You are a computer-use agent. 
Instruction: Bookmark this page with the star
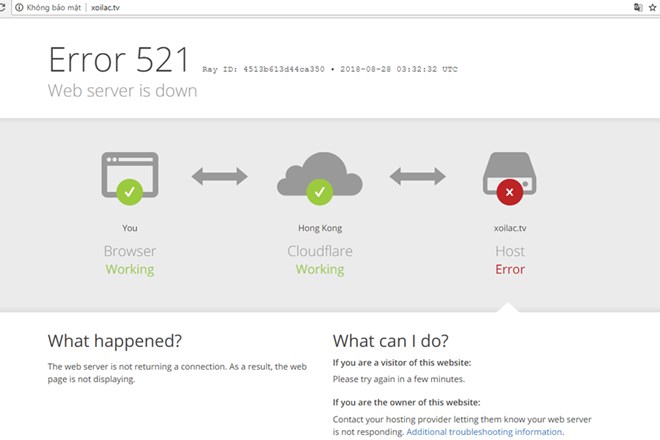click(653, 7)
